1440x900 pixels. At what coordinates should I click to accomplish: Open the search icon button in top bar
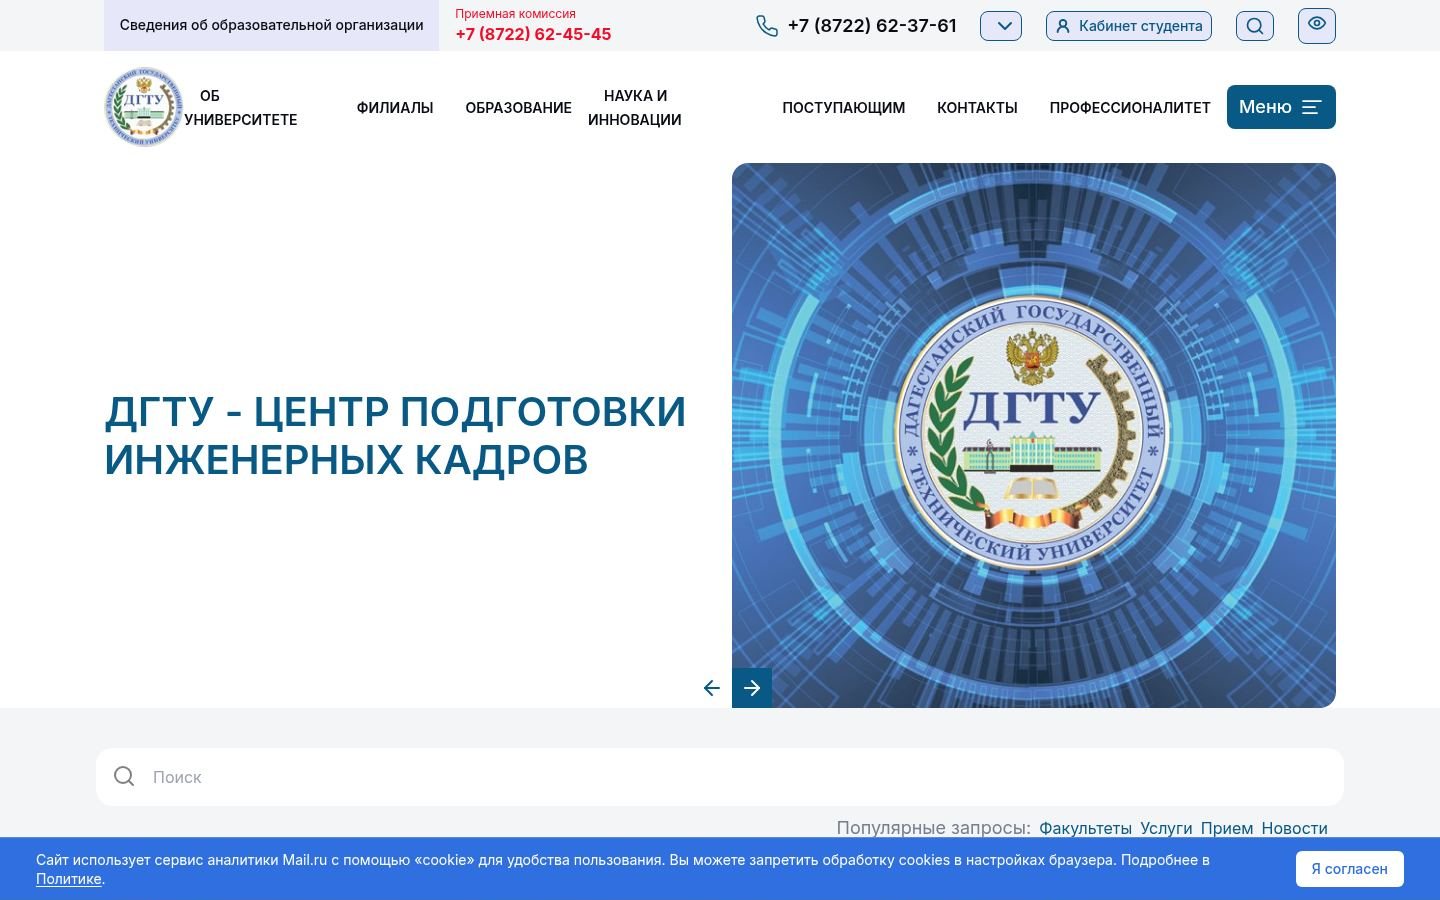1255,26
